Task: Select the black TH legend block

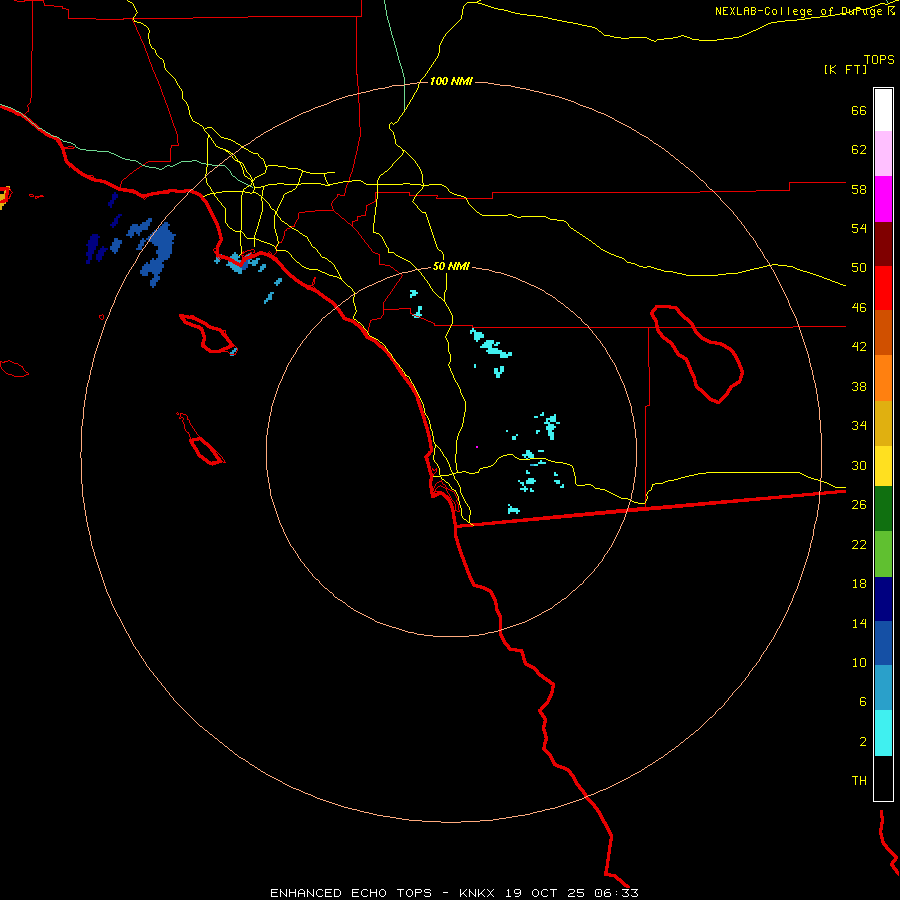Action: pos(883,778)
